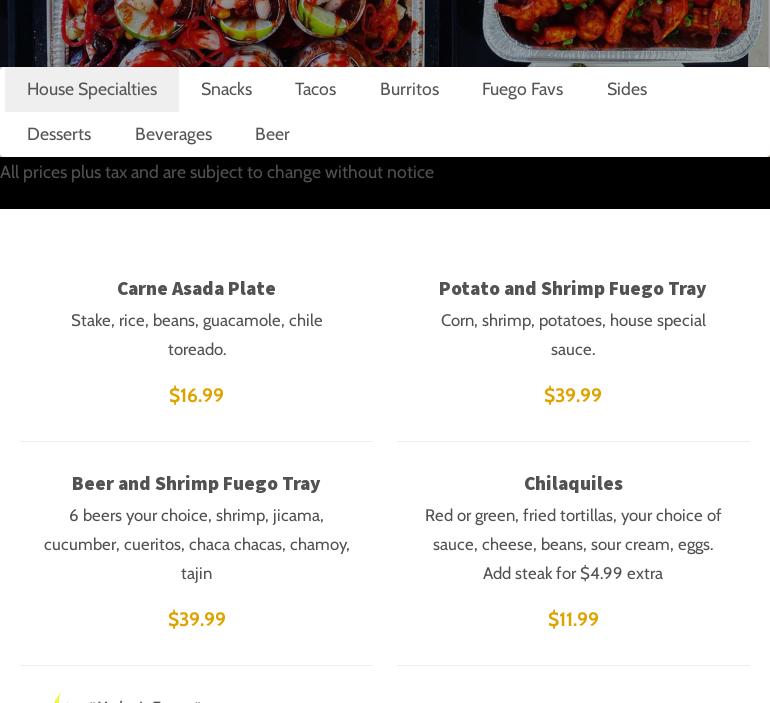Open the Sides tab

click(627, 89)
